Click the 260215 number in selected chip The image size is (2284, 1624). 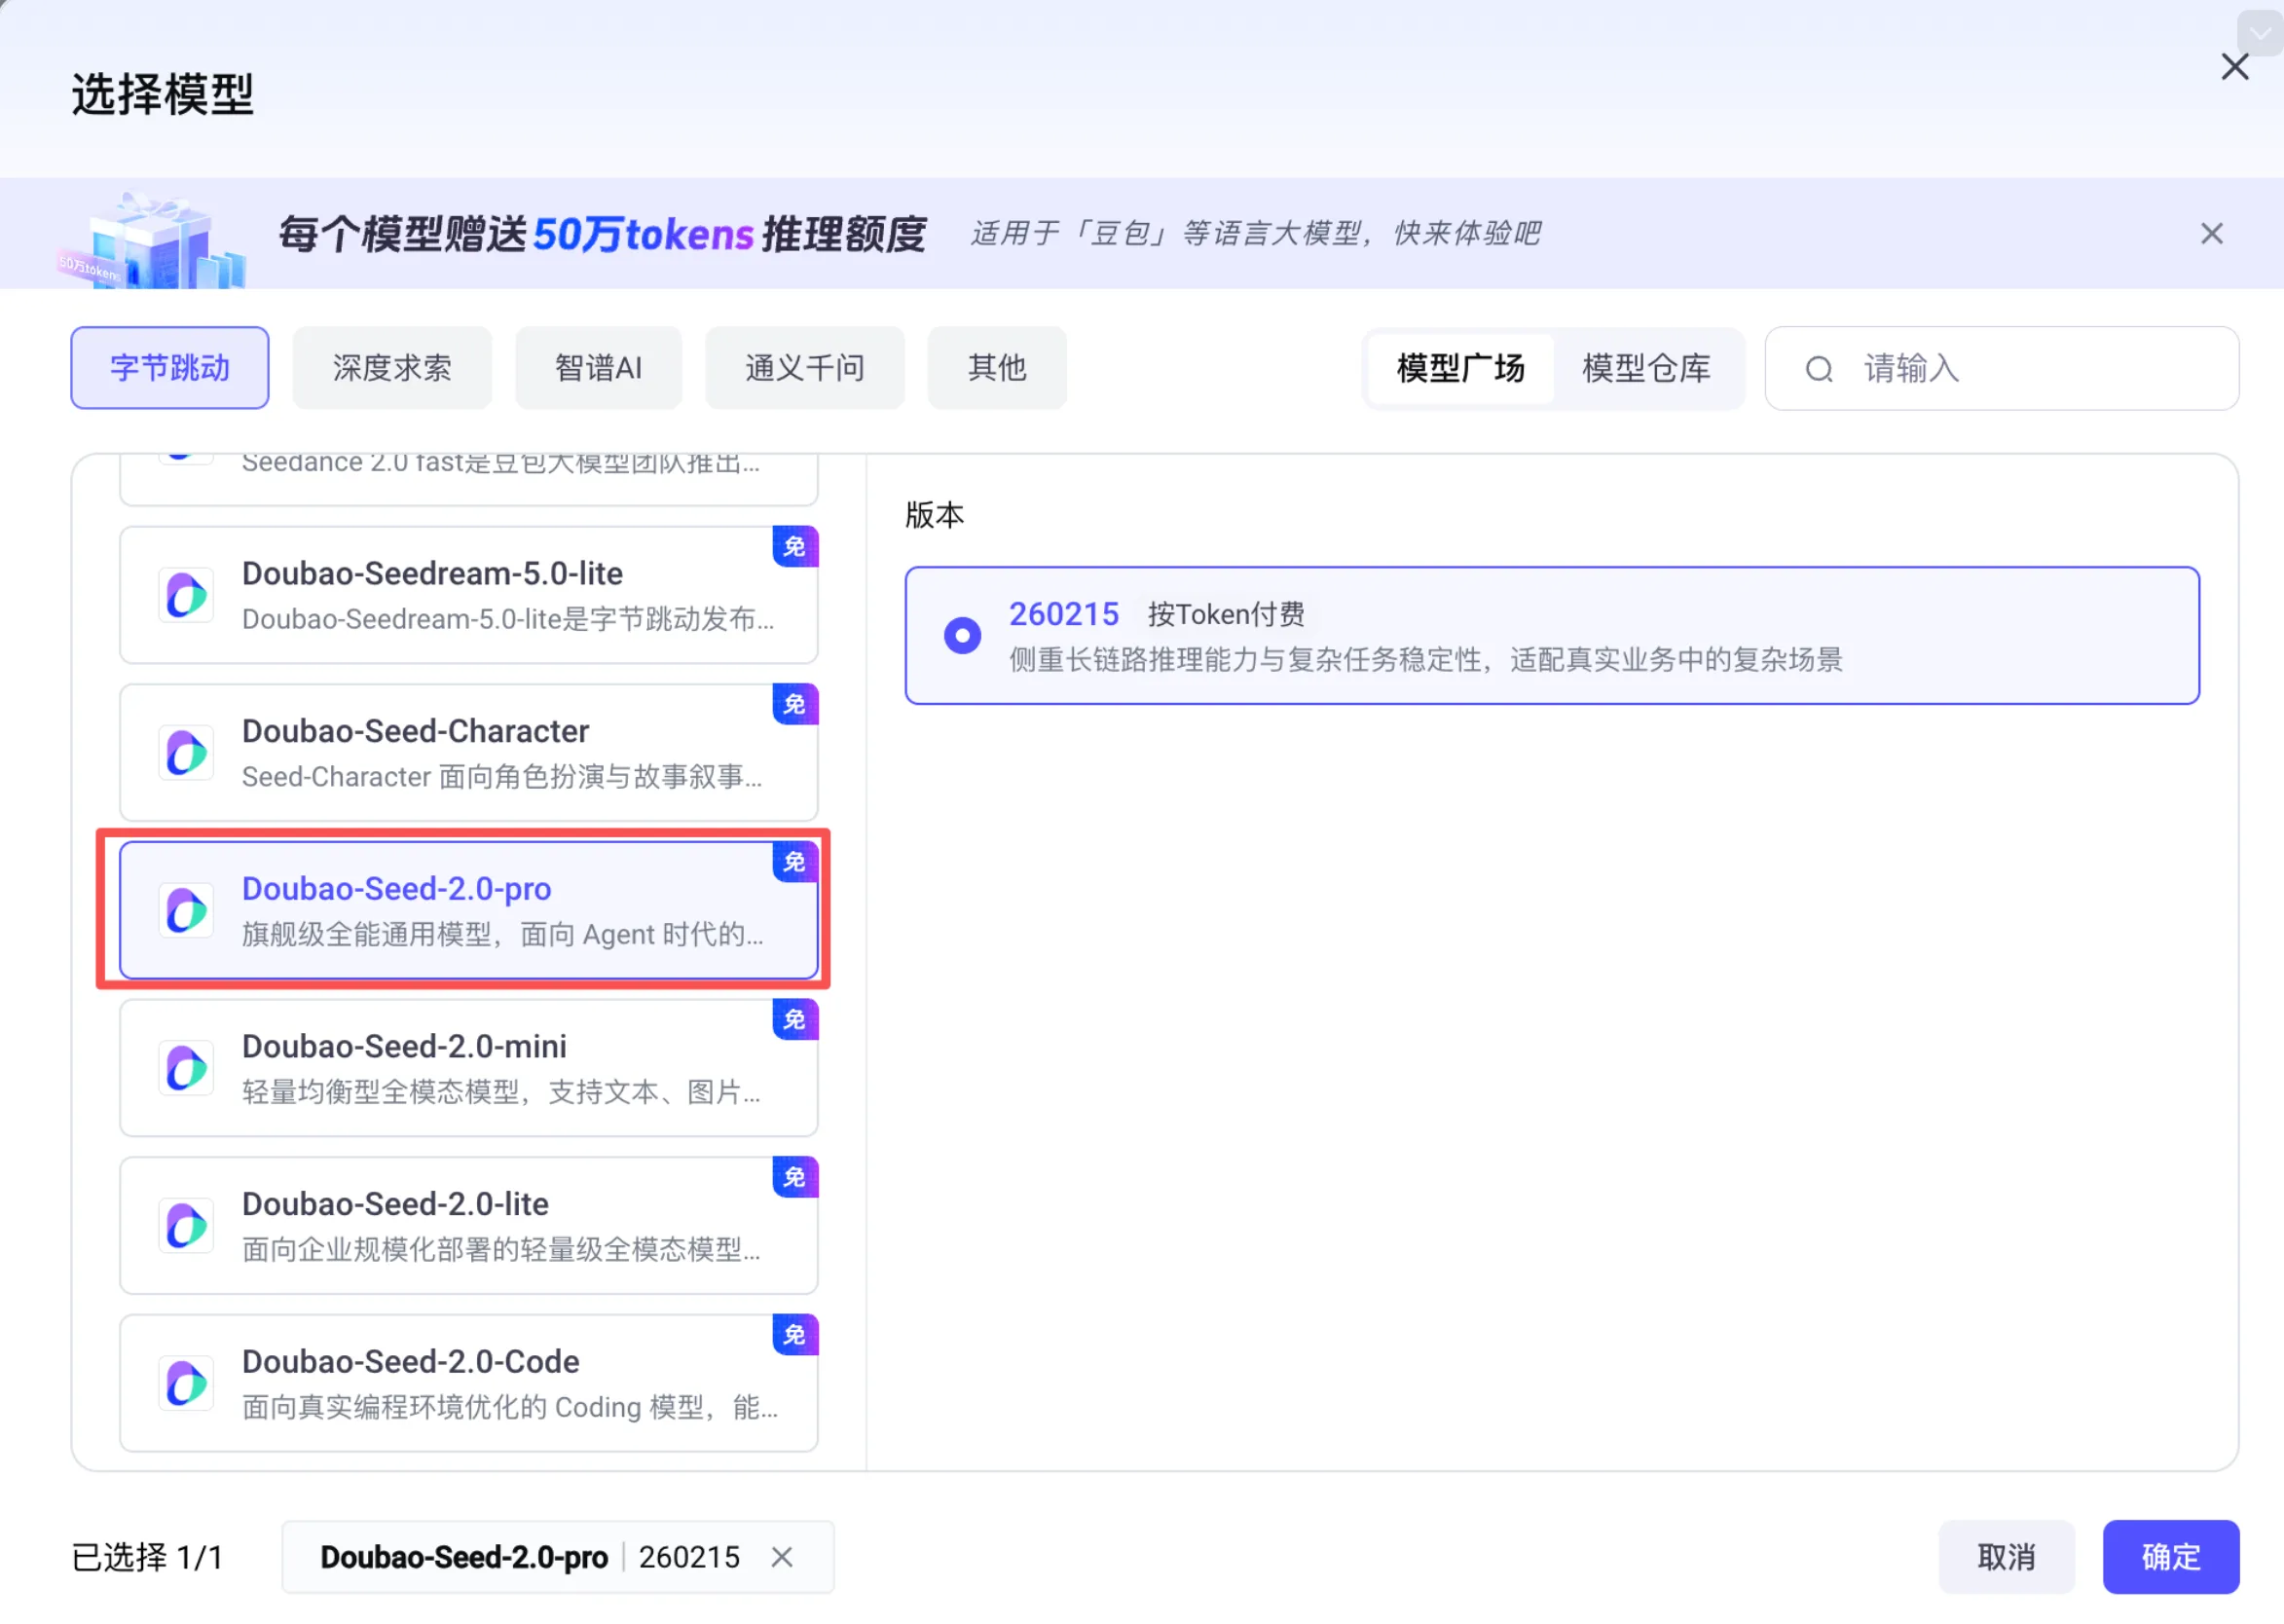tap(689, 1557)
